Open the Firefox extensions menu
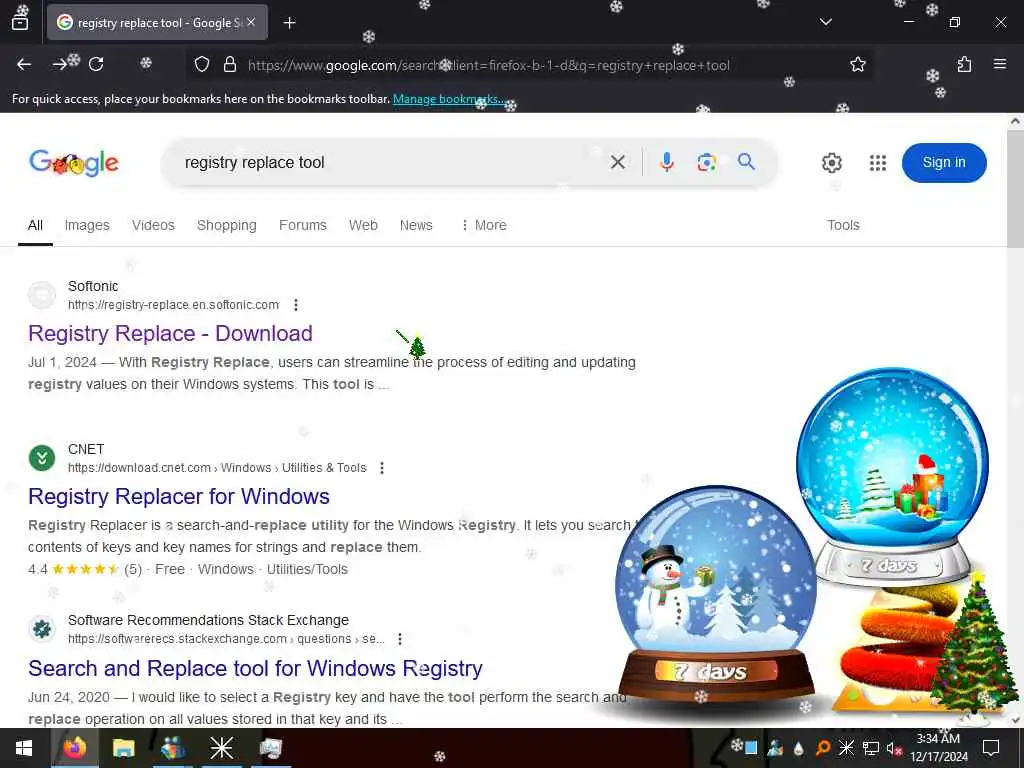 (x=964, y=64)
